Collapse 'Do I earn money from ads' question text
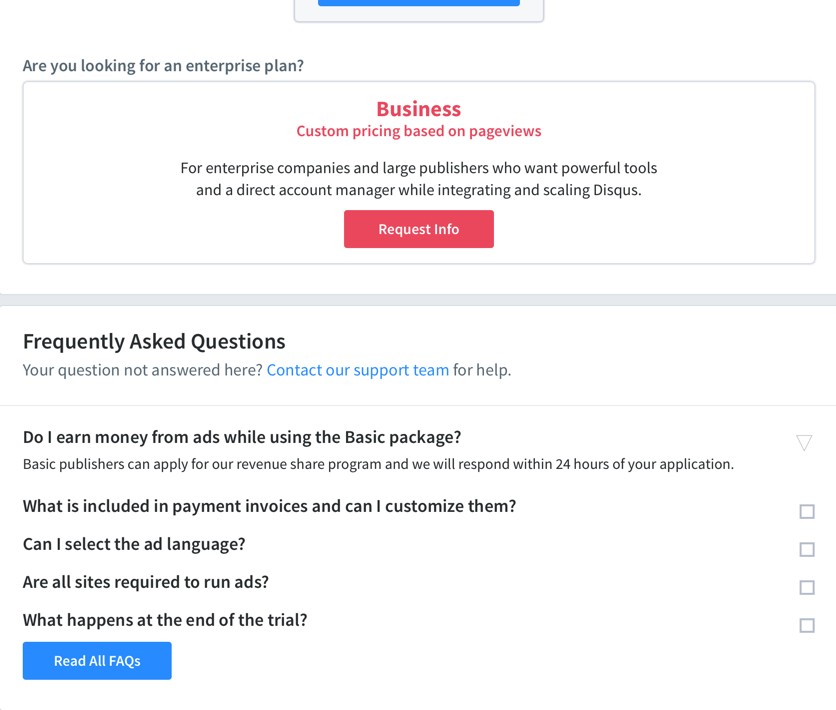836x710 pixels. pyautogui.click(x=242, y=437)
